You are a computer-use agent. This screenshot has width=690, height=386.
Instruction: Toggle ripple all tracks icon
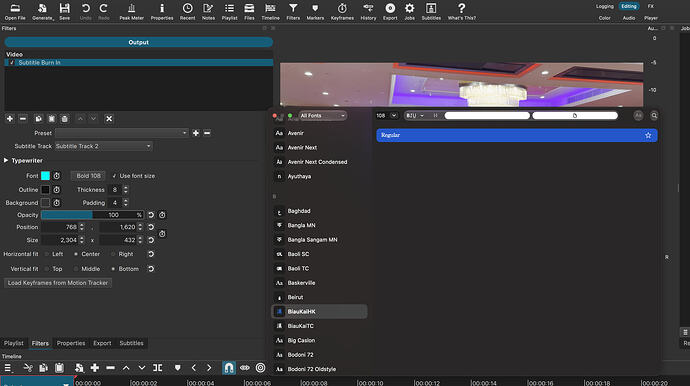(x=261, y=368)
